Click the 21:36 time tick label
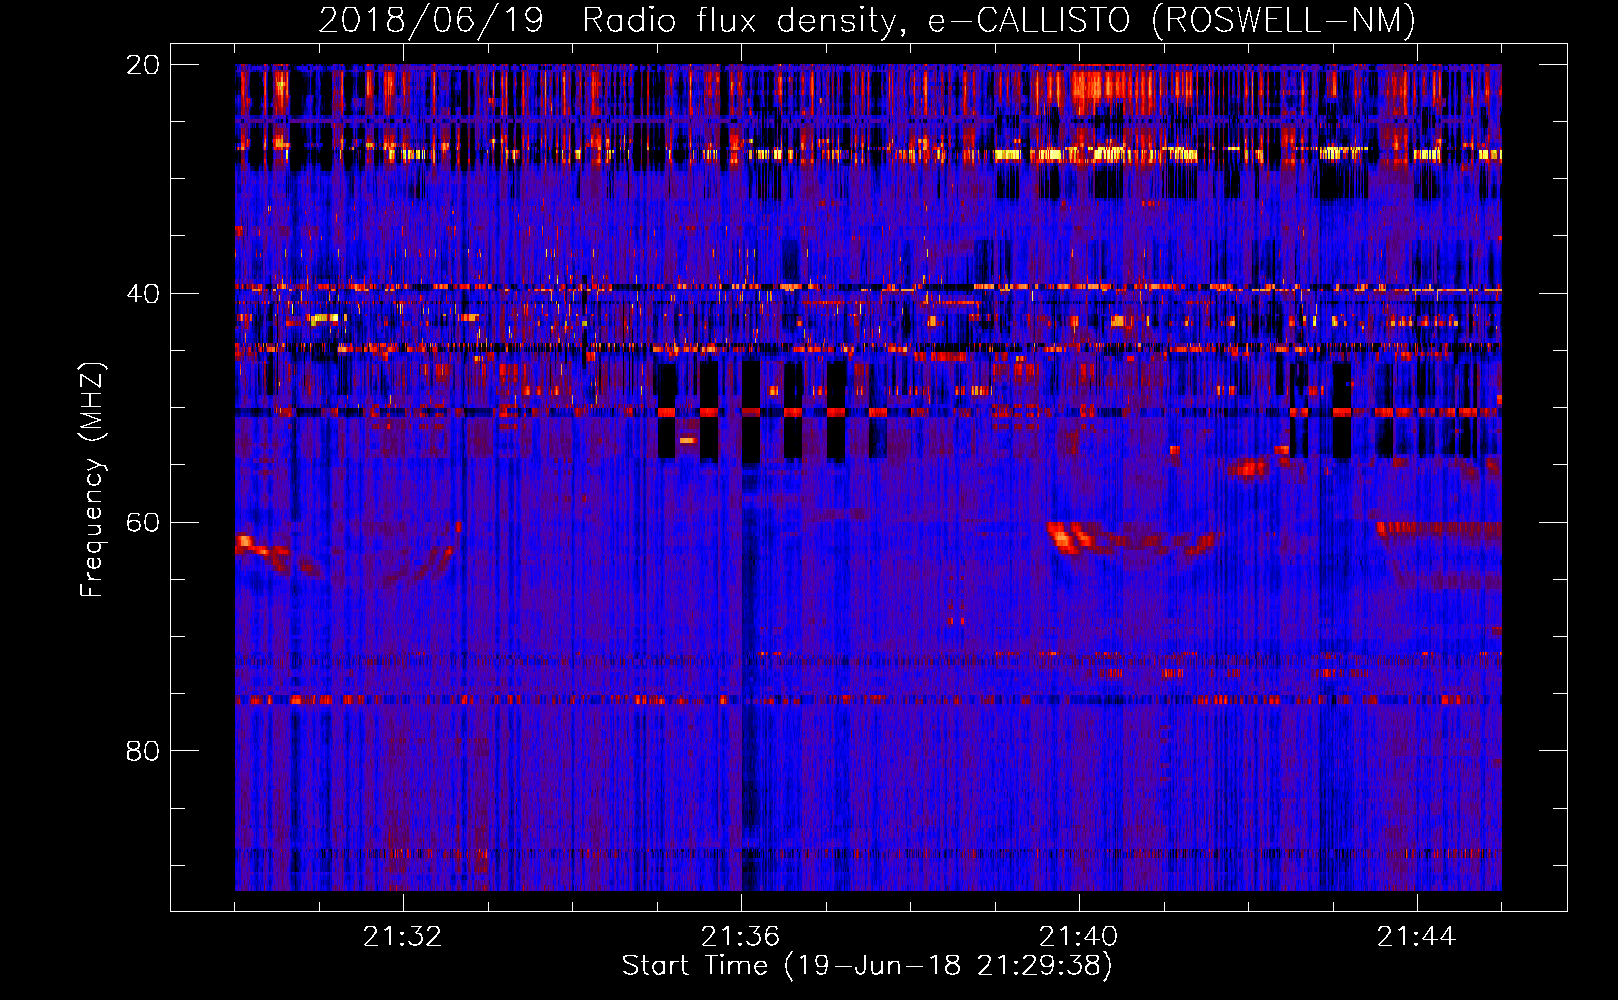The image size is (1618, 1000). tap(740, 936)
